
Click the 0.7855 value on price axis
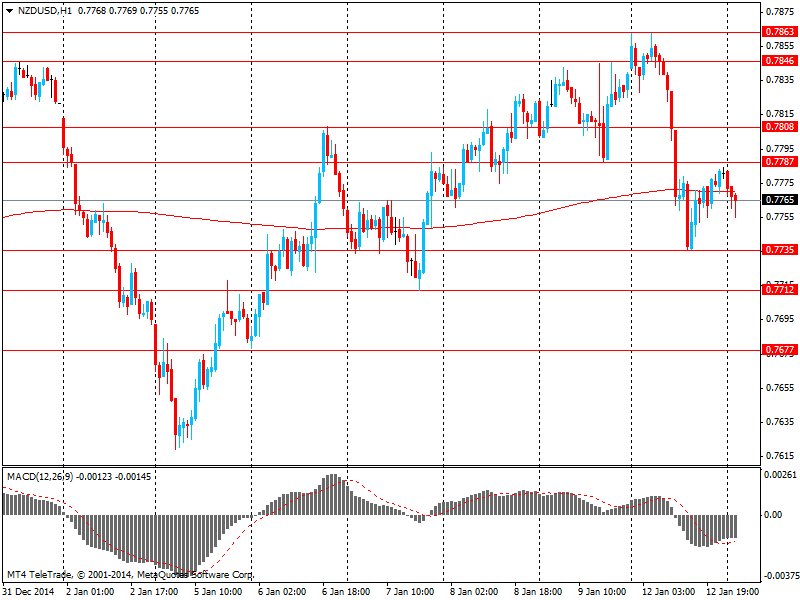pyautogui.click(x=779, y=46)
